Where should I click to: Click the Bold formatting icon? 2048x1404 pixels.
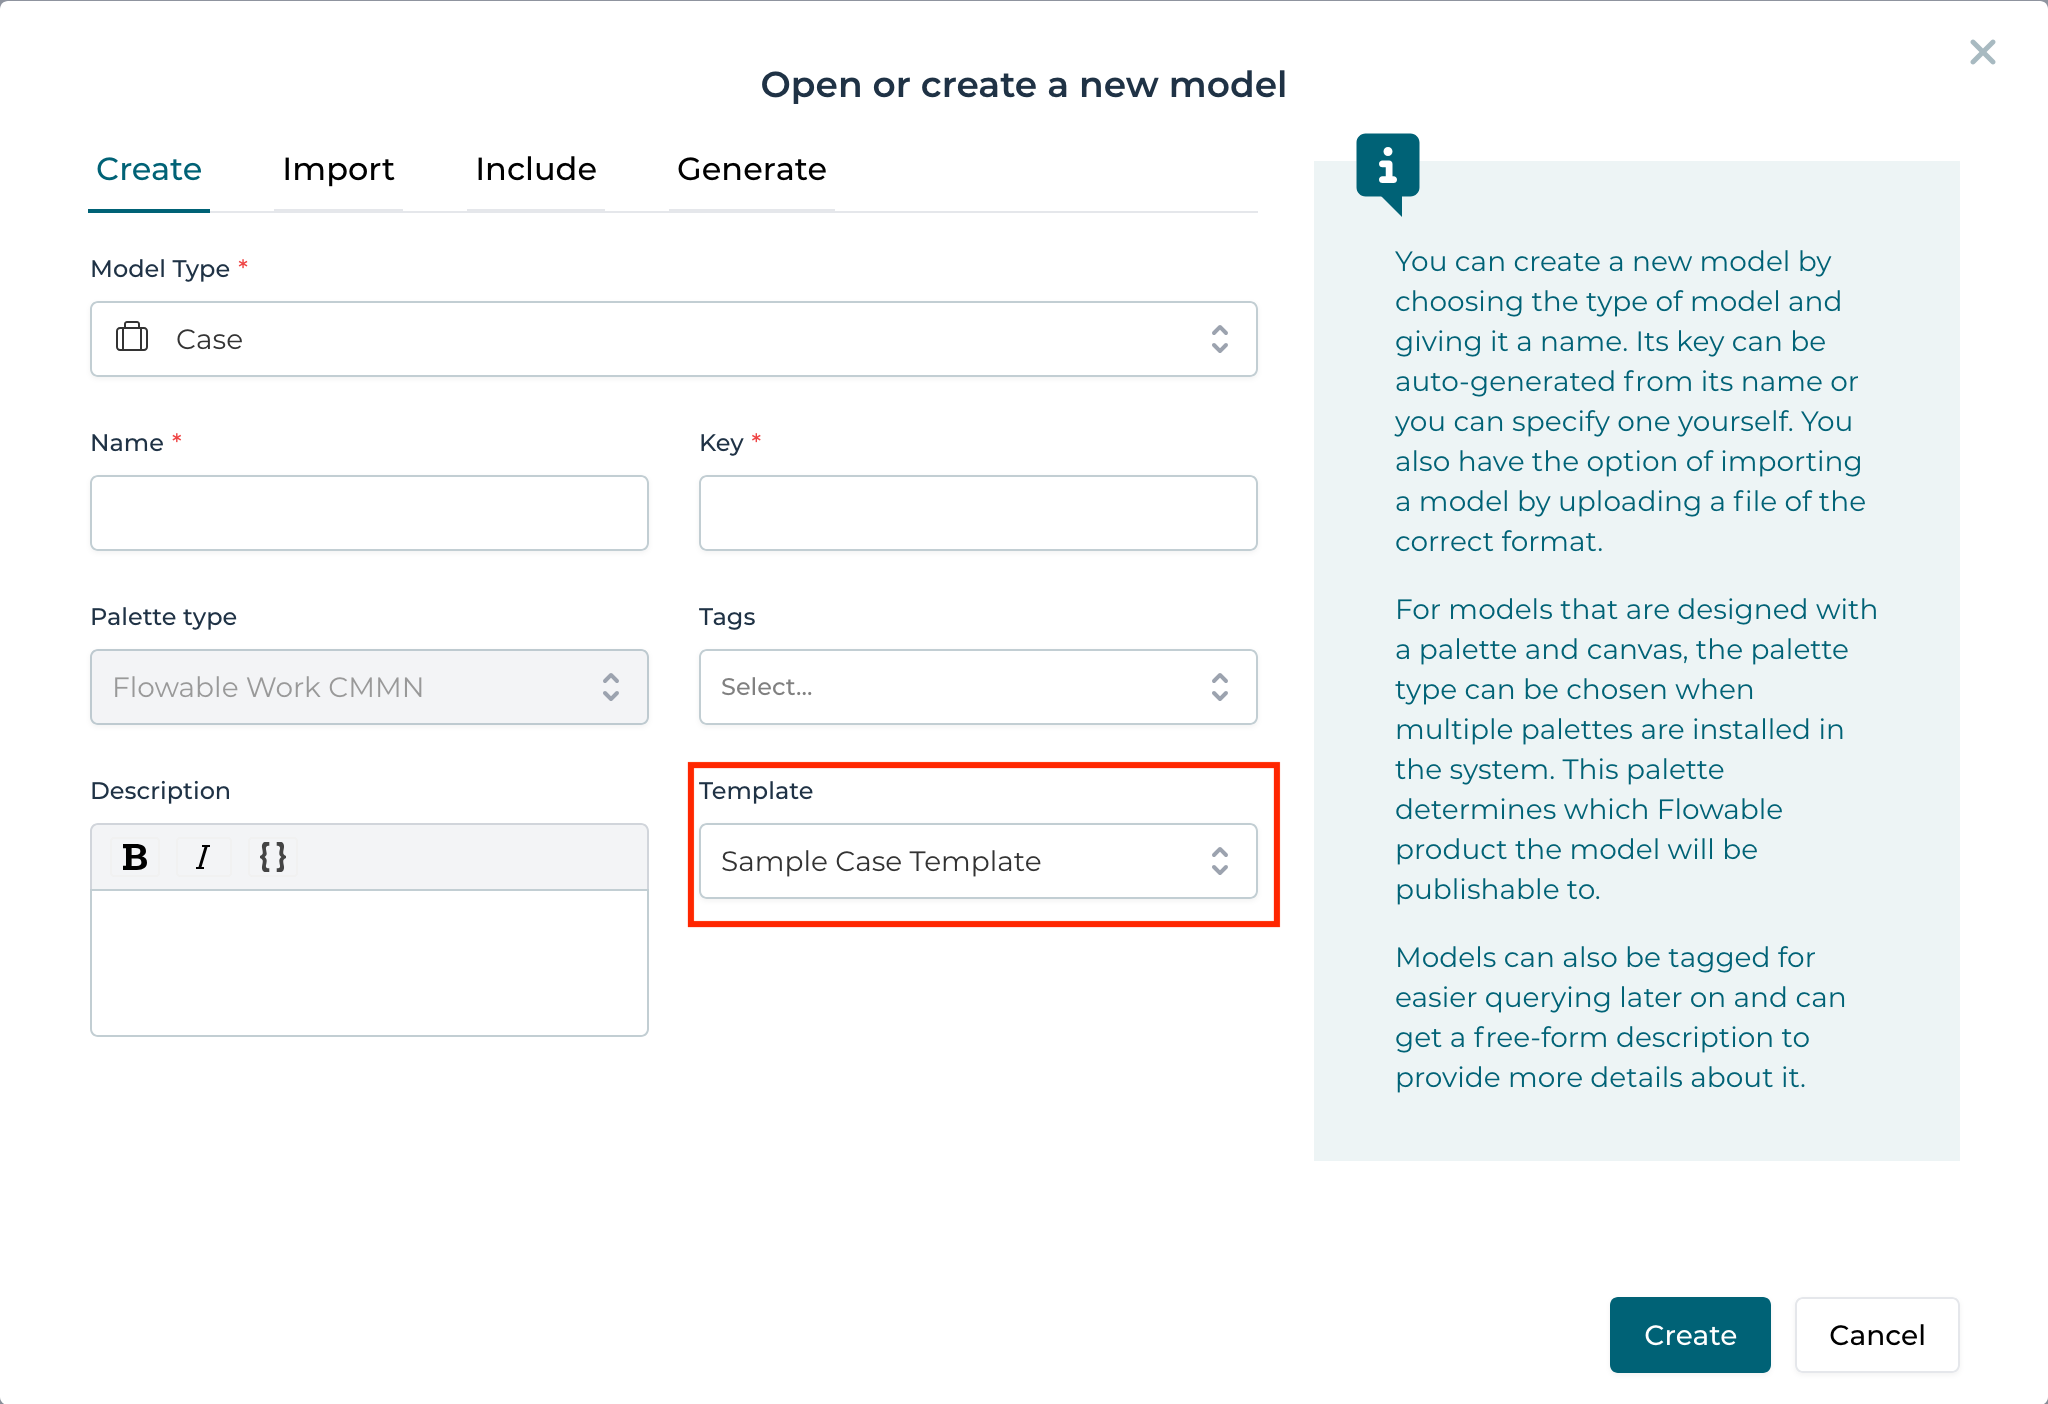pos(134,857)
